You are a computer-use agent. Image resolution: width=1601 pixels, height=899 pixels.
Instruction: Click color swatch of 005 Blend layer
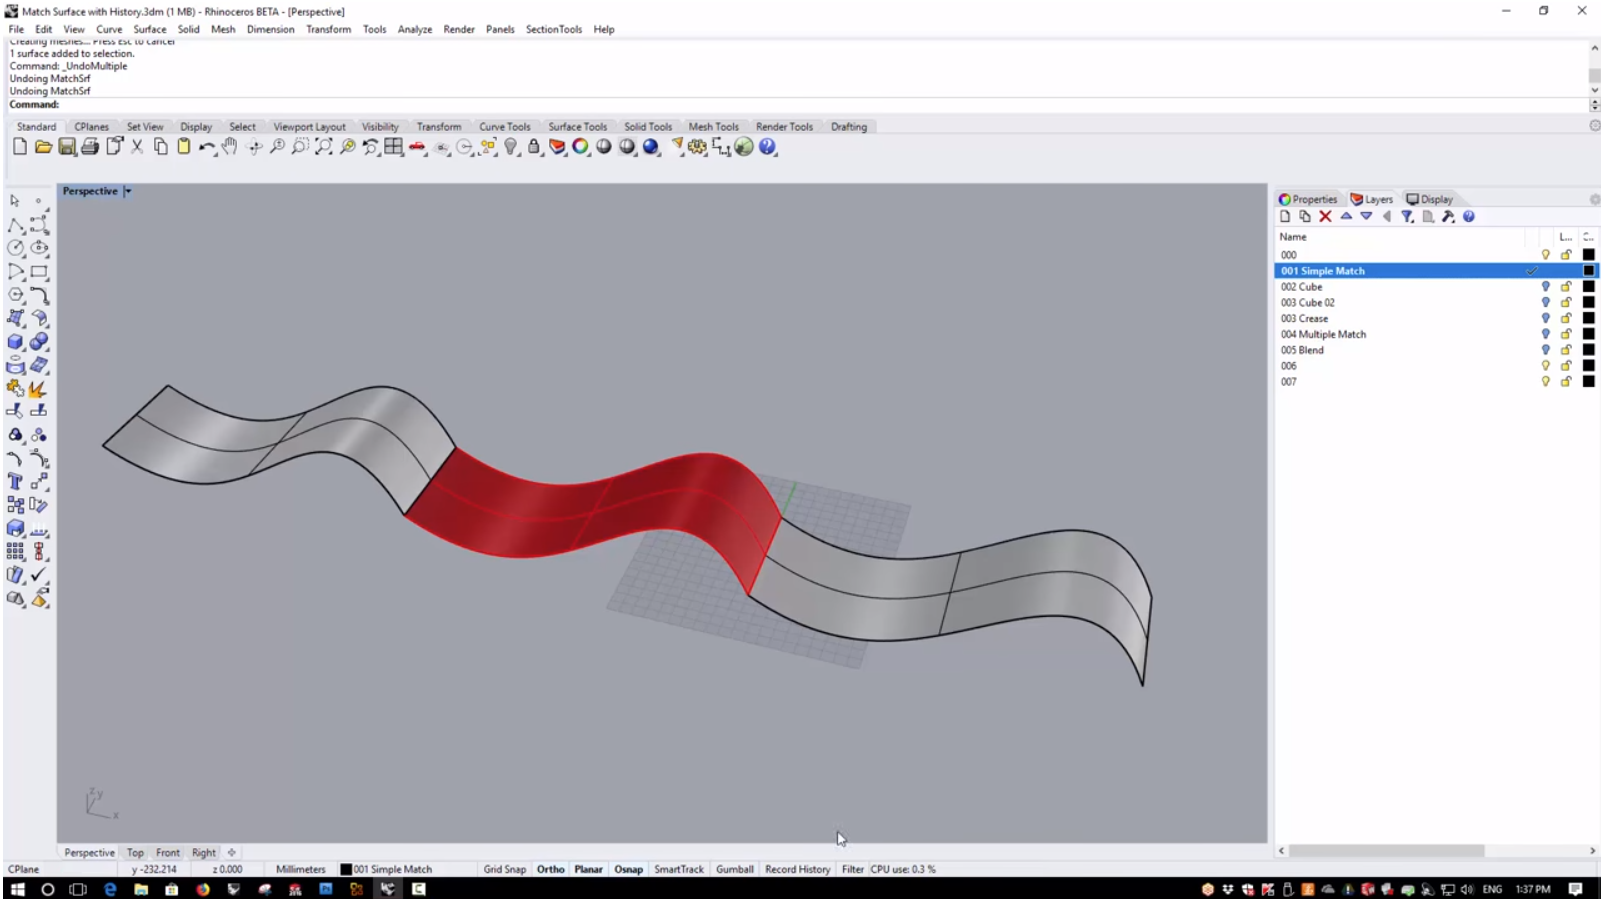(1588, 350)
